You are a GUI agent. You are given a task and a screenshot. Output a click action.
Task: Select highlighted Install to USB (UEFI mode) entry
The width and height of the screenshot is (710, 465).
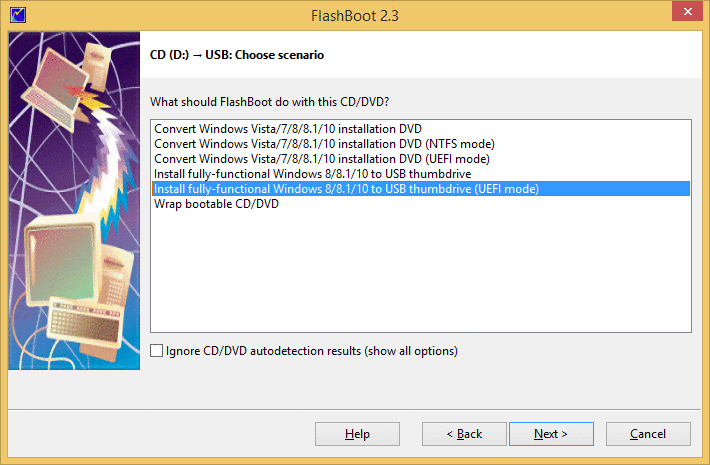point(421,189)
